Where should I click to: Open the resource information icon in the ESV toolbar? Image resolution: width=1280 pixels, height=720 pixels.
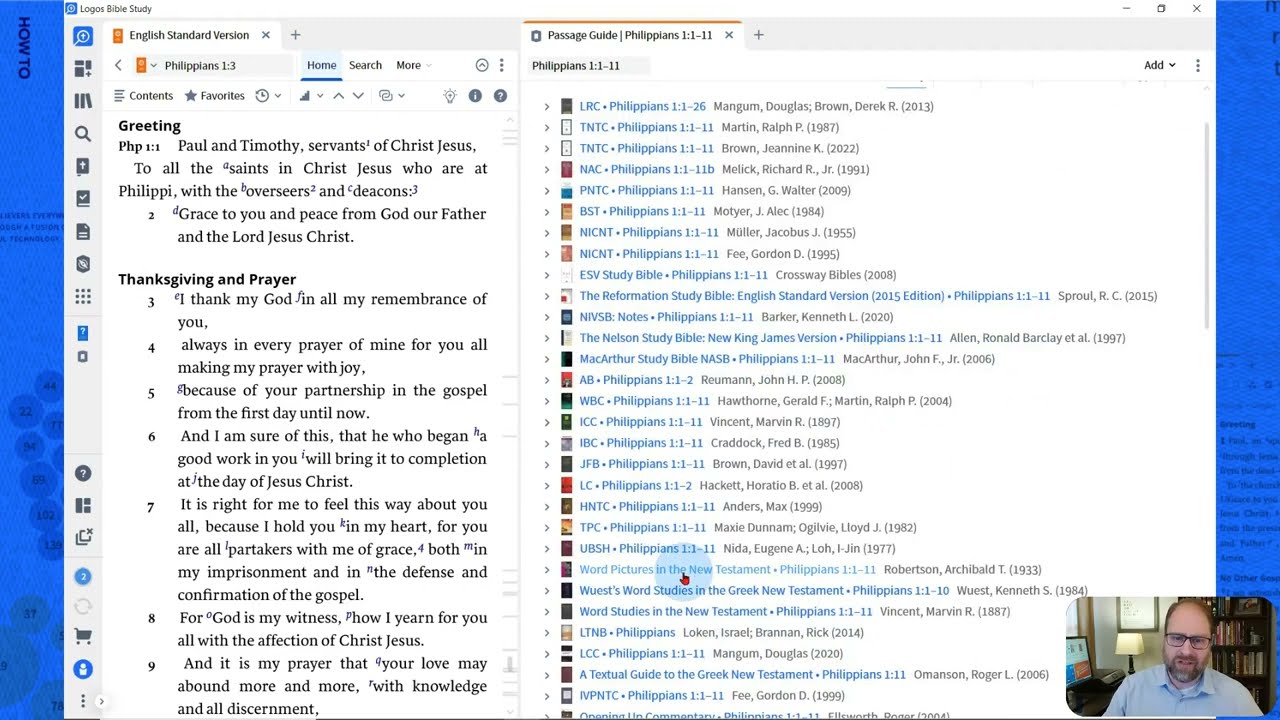475,96
